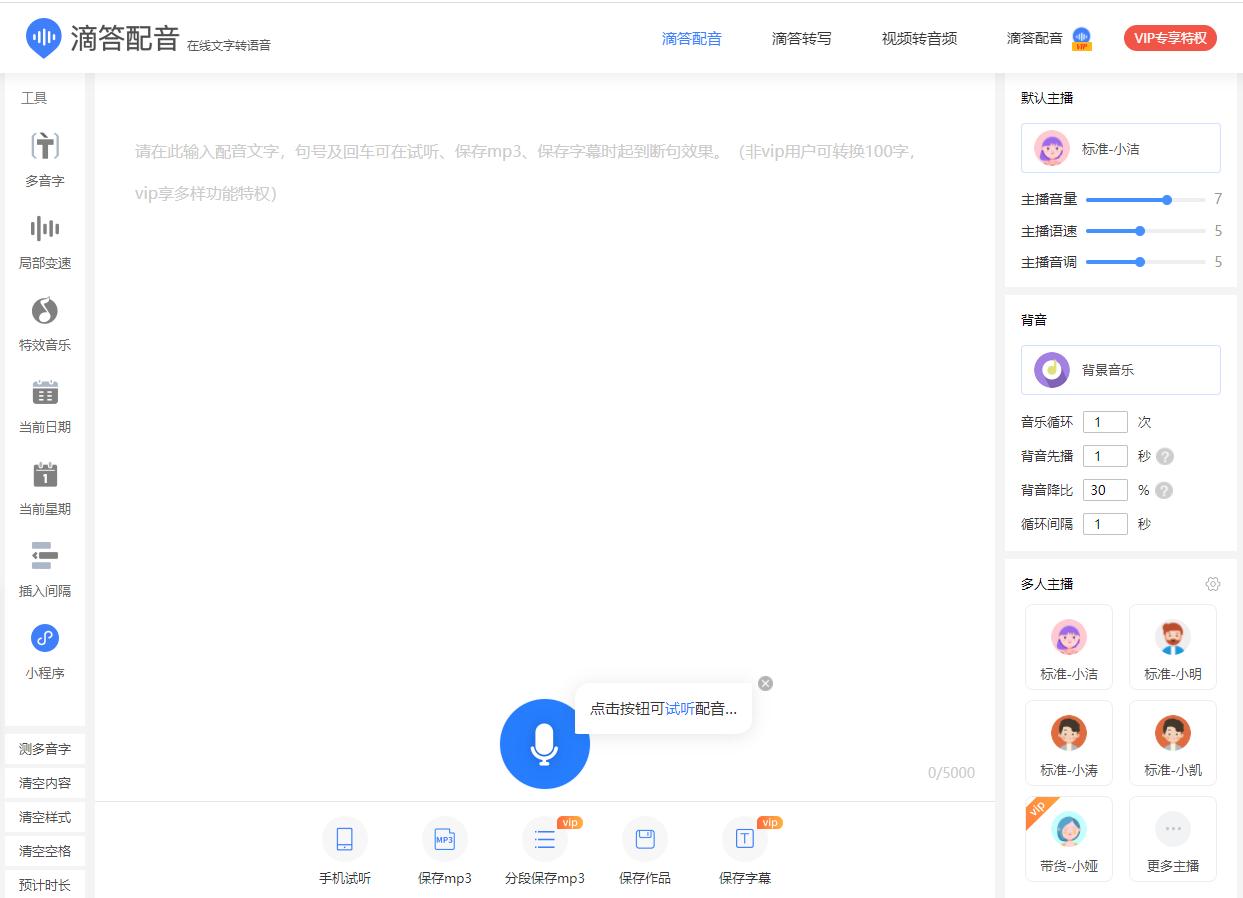Adjust the 主播语速 speed slider
The height and width of the screenshot is (898, 1243).
tap(1146, 231)
